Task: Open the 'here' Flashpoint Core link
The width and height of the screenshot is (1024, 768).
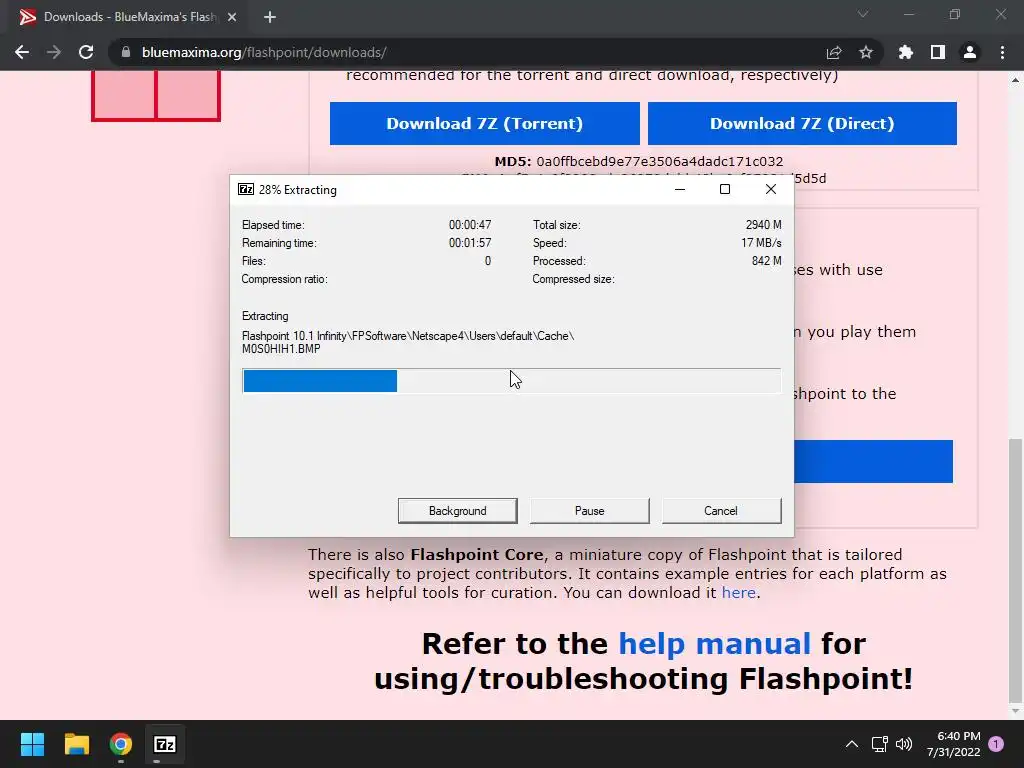Action: [739, 592]
